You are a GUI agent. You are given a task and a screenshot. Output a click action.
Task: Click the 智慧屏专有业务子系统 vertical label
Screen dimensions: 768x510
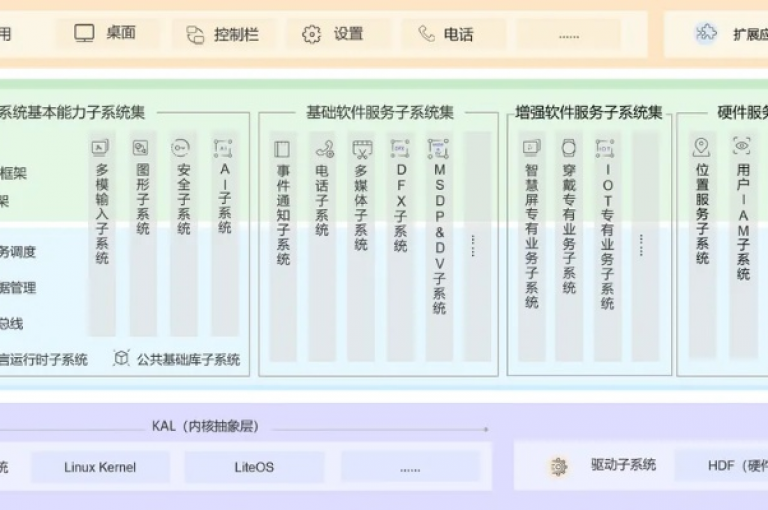point(531,236)
